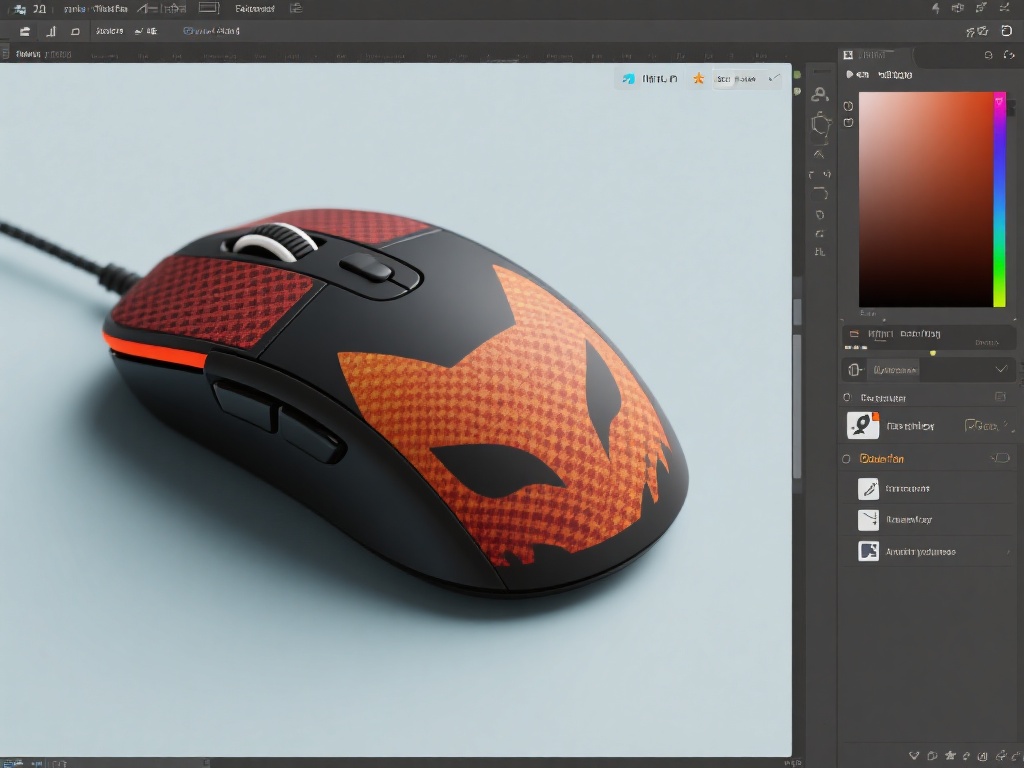
Task: Click the orange star icon above canvas
Action: [x=698, y=78]
